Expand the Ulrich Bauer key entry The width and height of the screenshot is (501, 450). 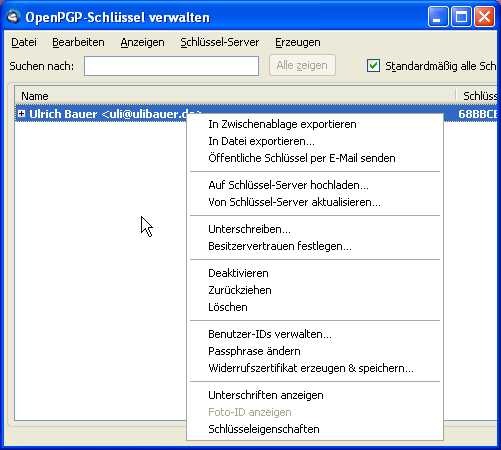22,114
